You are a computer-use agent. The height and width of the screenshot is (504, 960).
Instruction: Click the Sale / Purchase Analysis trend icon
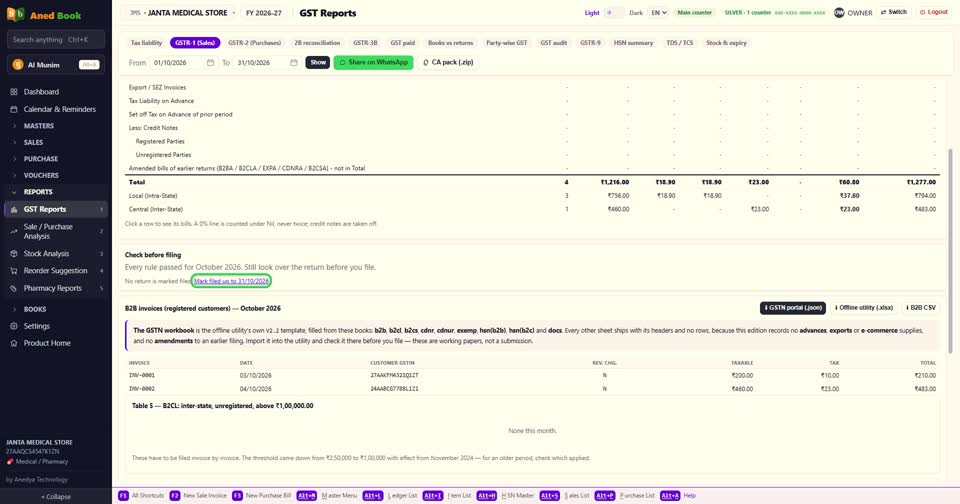coord(13,231)
